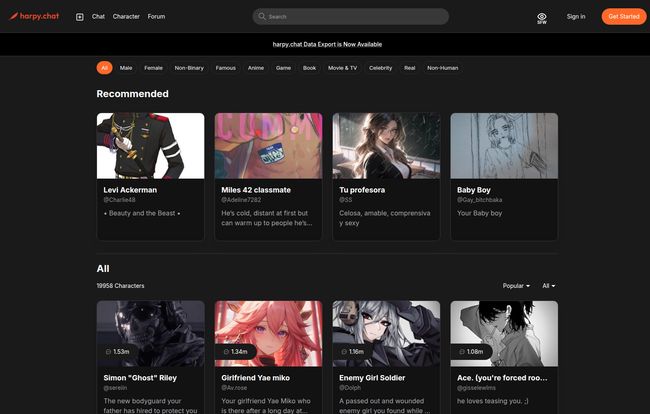Click the Levi Ackerman title
The height and width of the screenshot is (414, 650).
[130, 190]
